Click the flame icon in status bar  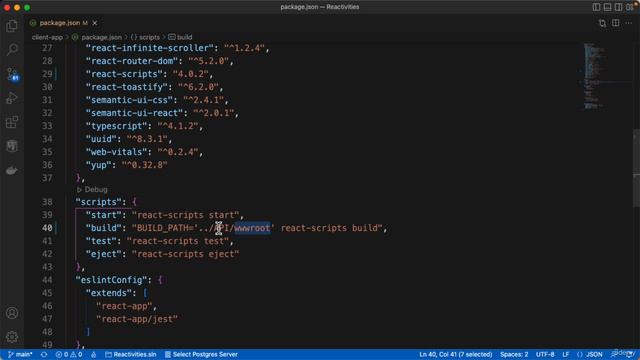93,354
